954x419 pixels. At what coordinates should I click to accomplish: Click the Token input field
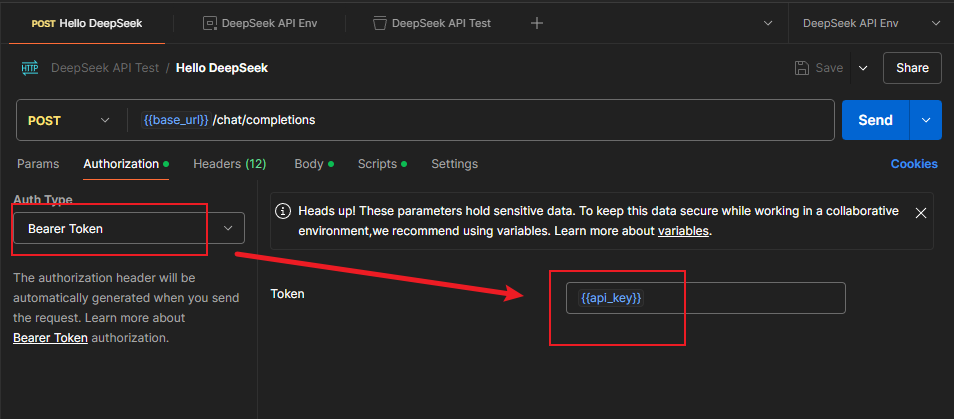coord(705,298)
